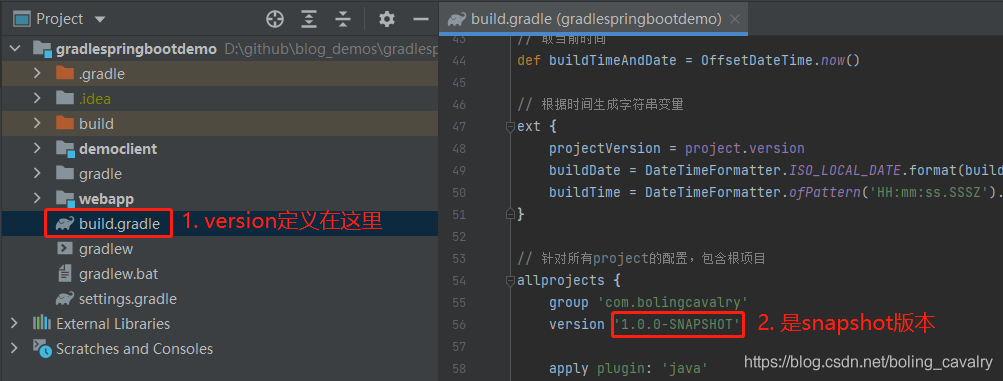Expand the .gradle folder
Viewport: 1003px width, 381px height.
click(38, 74)
